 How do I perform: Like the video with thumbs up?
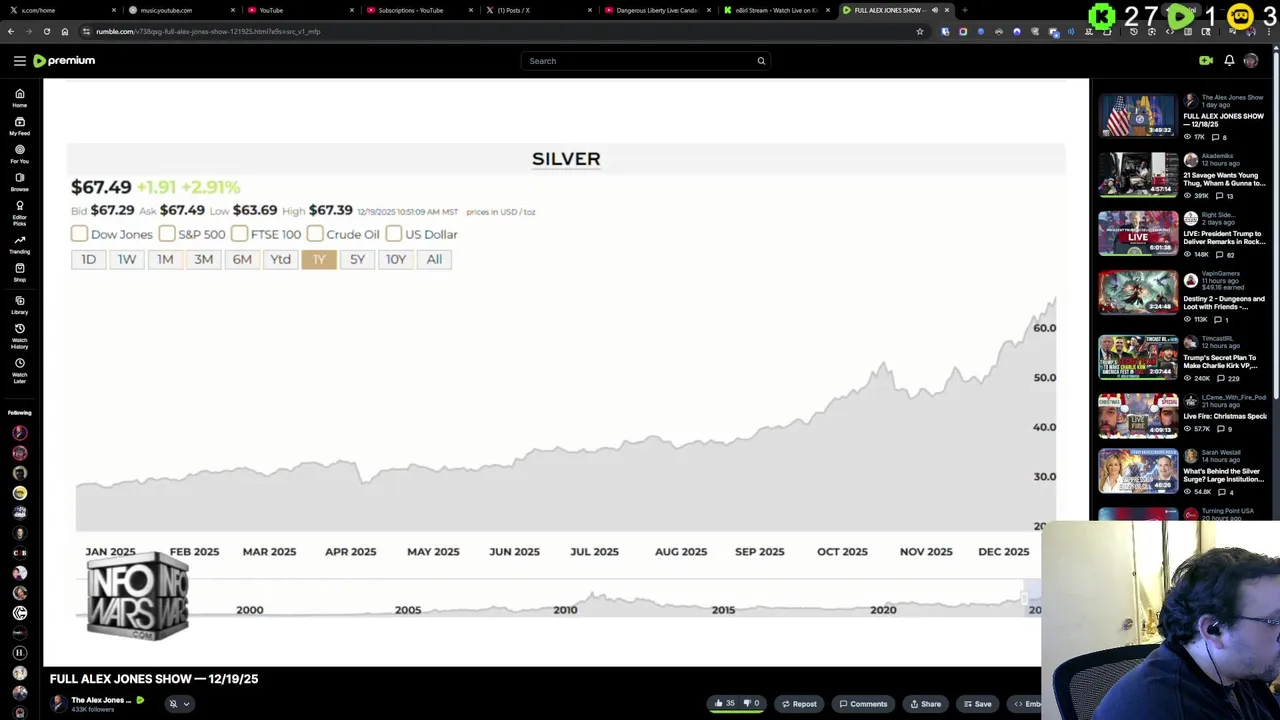(724, 703)
